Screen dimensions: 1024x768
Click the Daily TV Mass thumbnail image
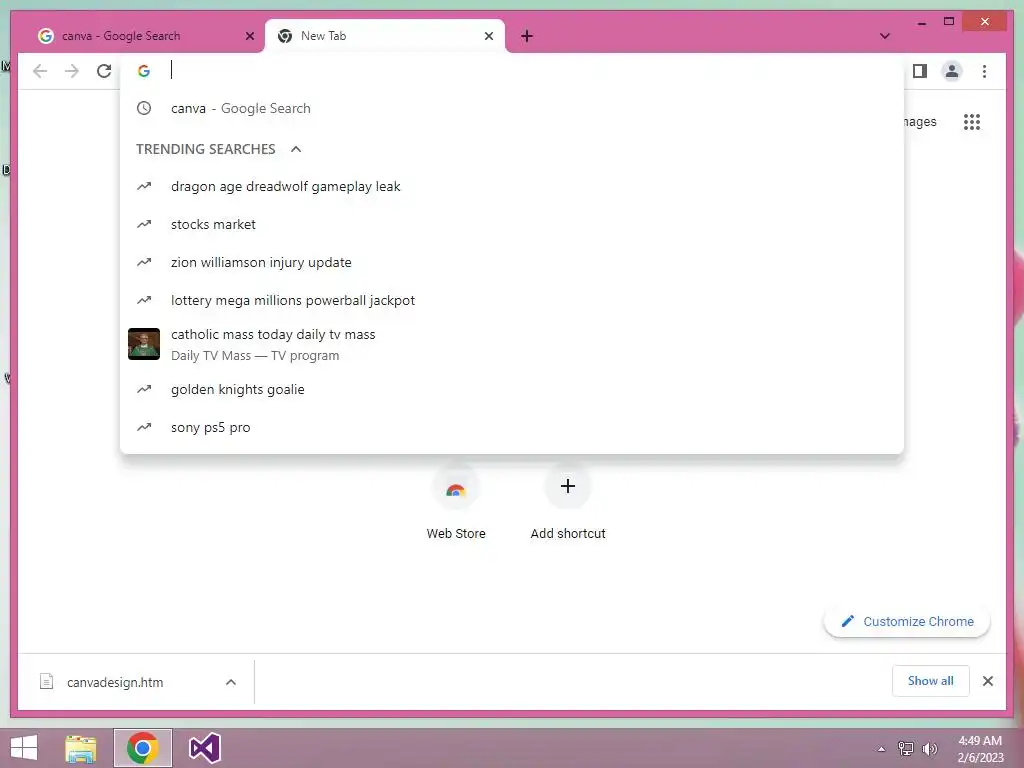point(144,344)
